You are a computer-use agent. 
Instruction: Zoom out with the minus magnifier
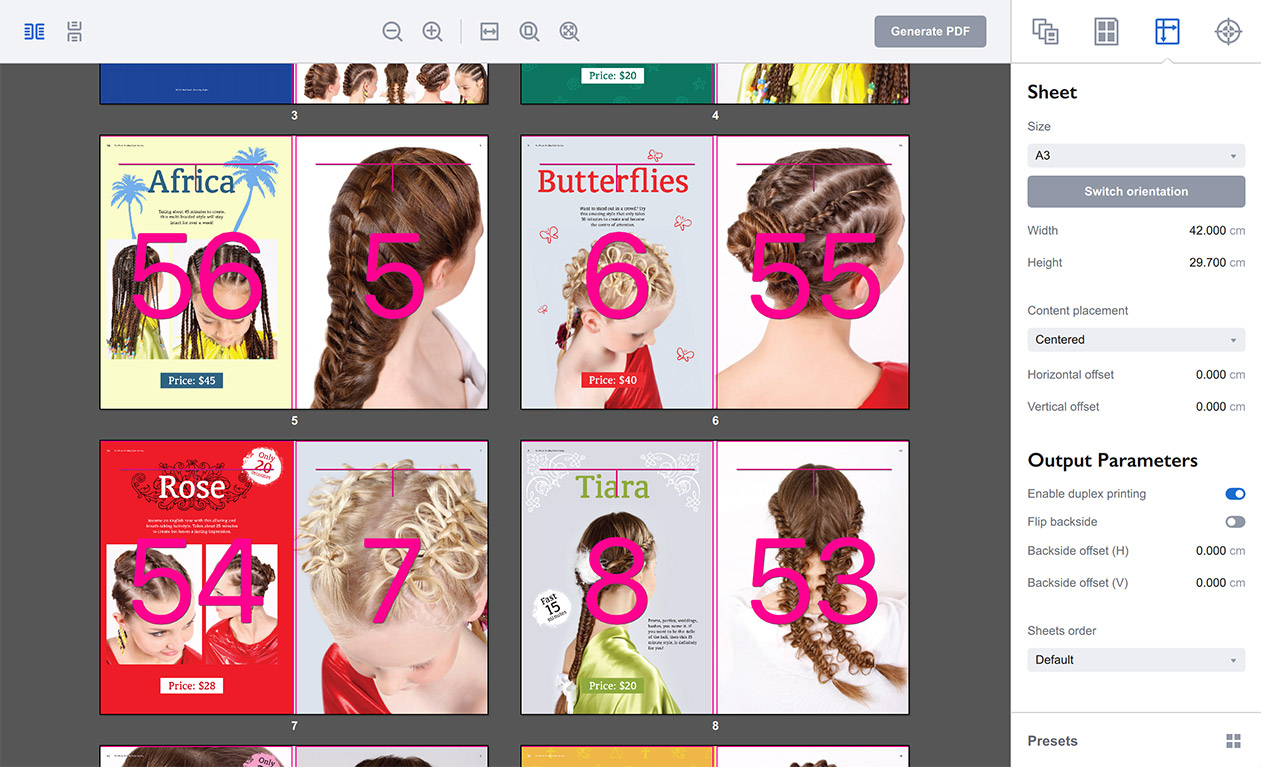pyautogui.click(x=392, y=32)
